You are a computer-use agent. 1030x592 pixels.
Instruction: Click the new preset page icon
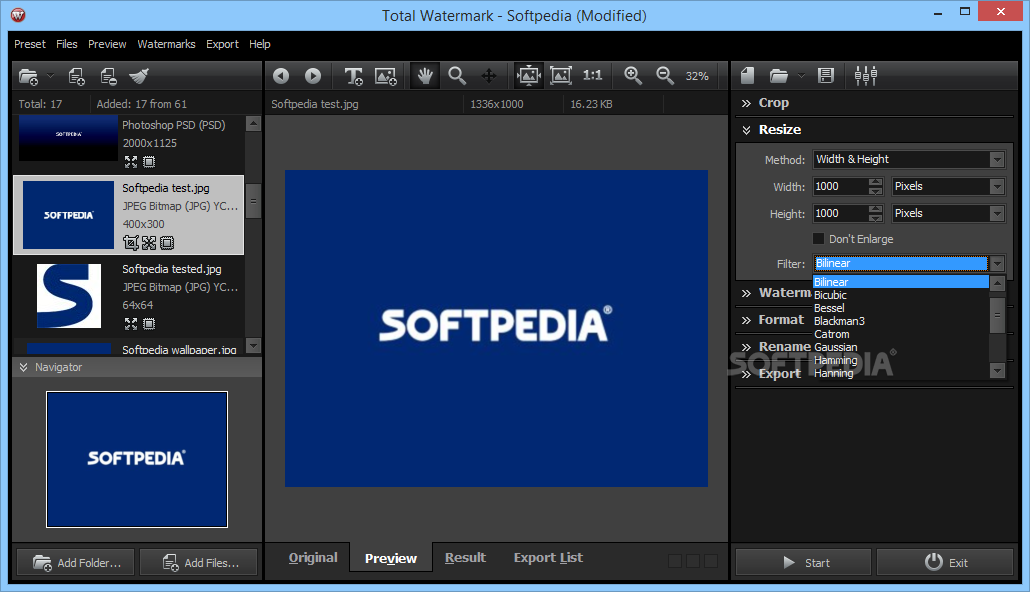click(x=748, y=76)
